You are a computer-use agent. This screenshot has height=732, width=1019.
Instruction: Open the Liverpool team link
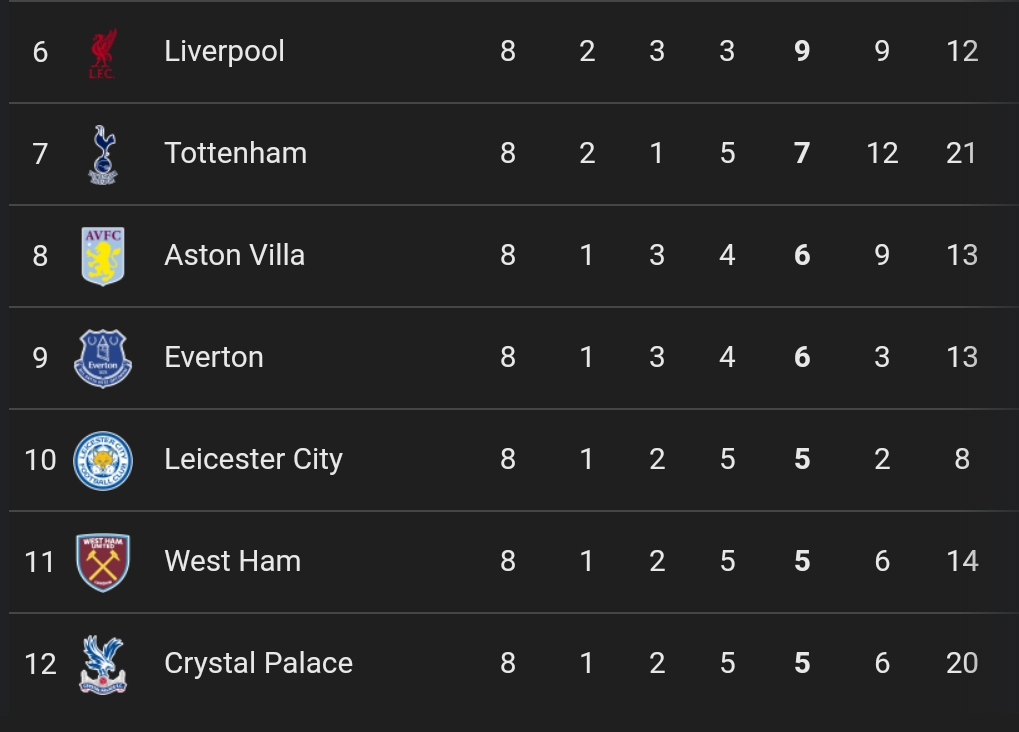click(224, 52)
